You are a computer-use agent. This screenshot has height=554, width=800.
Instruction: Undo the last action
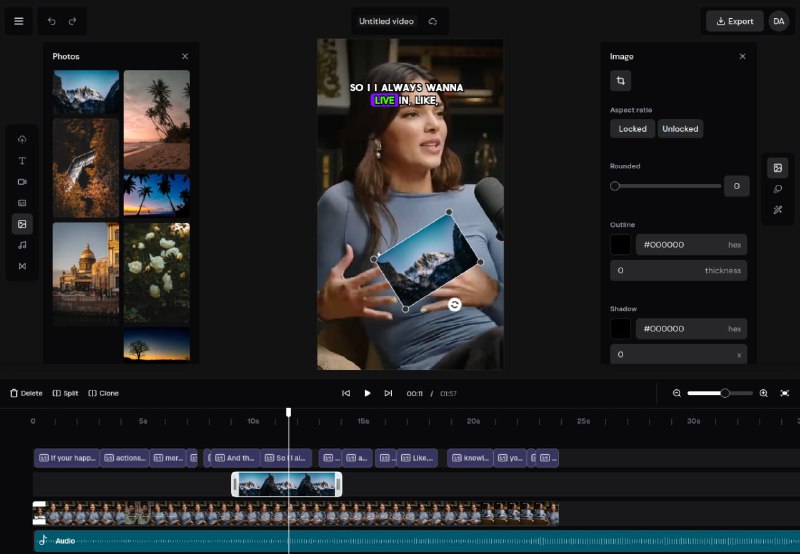[x=52, y=21]
